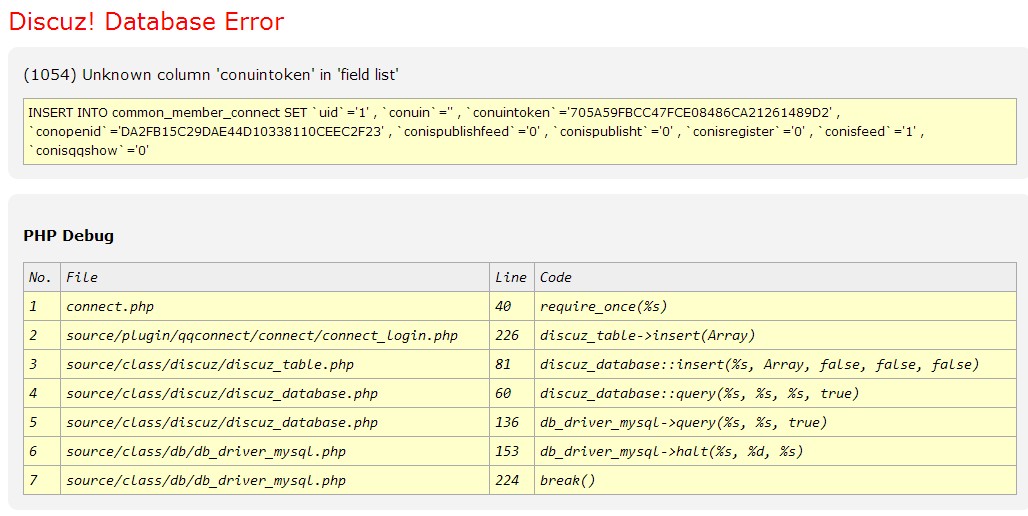Click the No. column header
Image resolution: width=1028 pixels, height=516 pixels.
(40, 277)
